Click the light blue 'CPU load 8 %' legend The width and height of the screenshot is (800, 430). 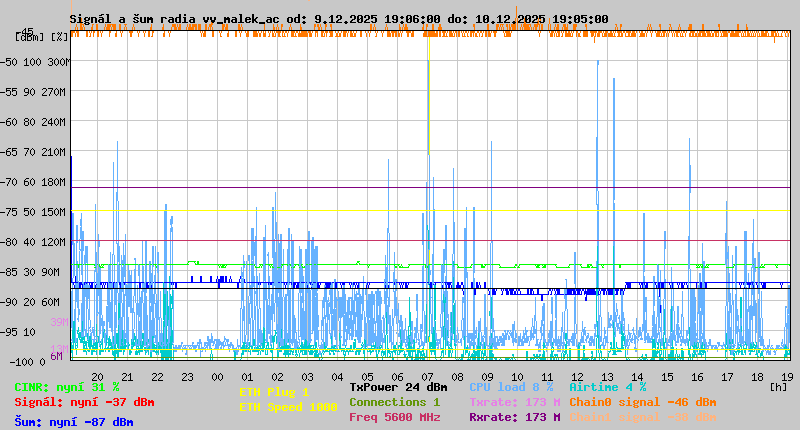(511, 388)
